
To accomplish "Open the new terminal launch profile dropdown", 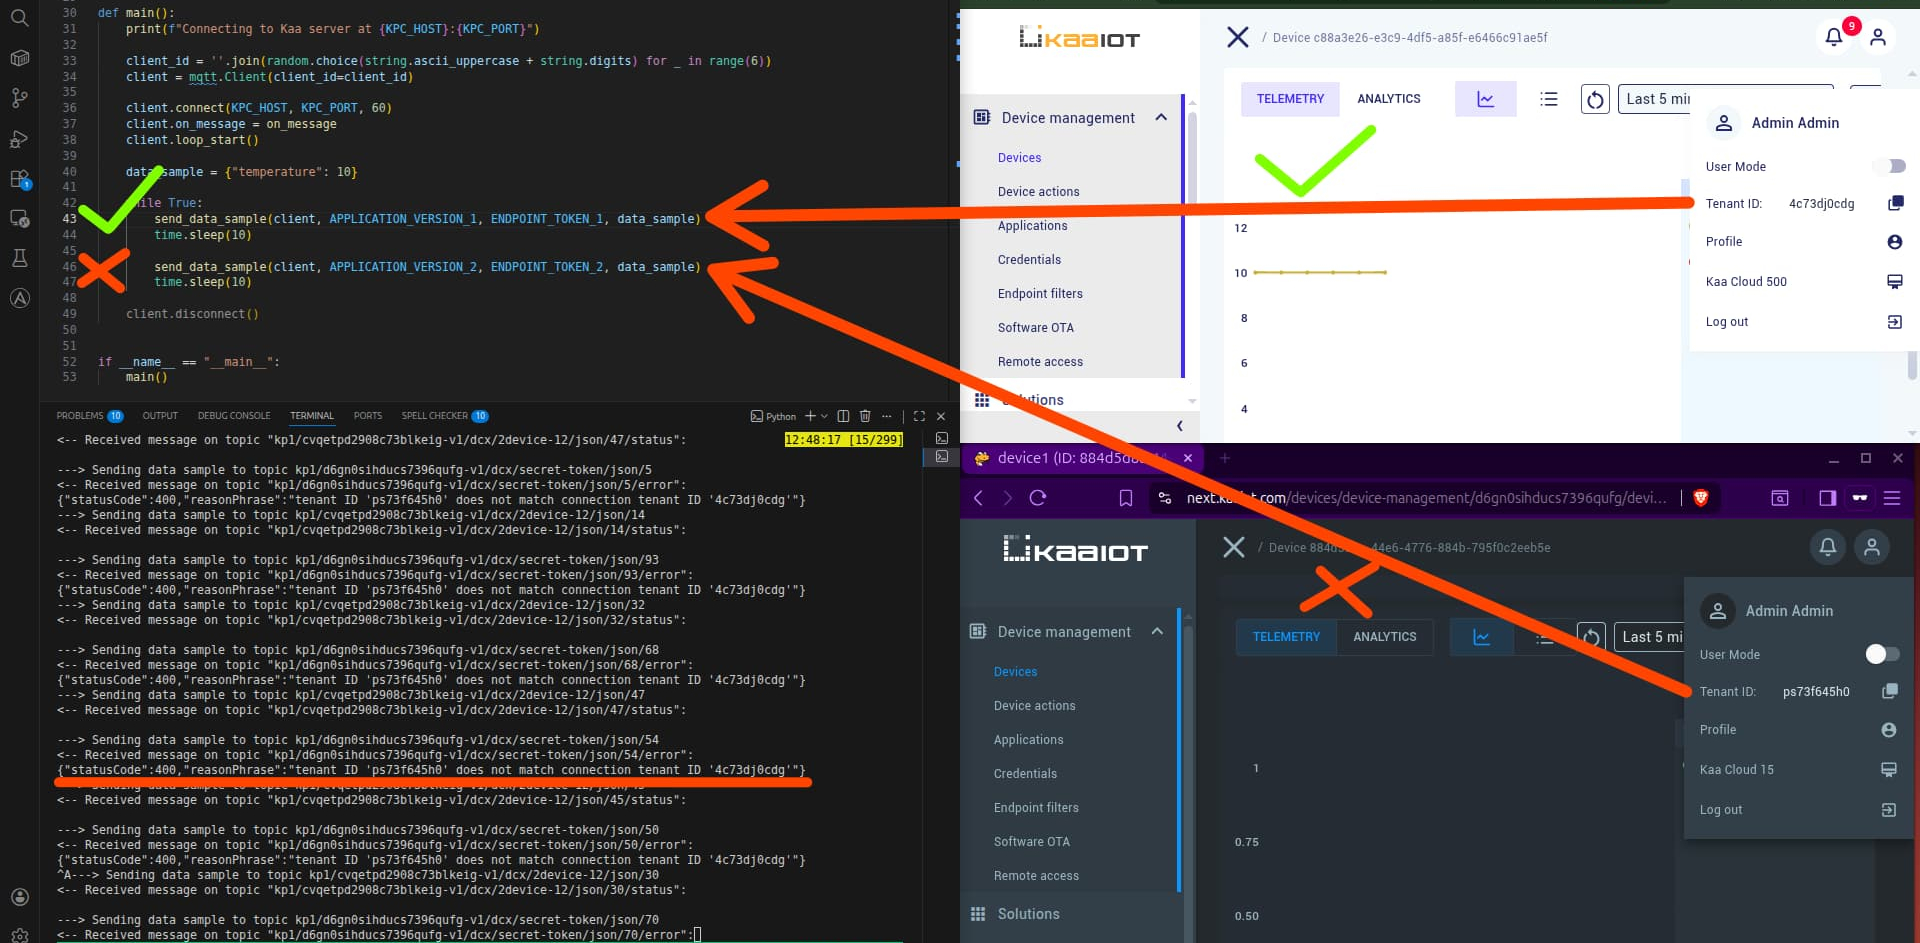I will [x=824, y=416].
